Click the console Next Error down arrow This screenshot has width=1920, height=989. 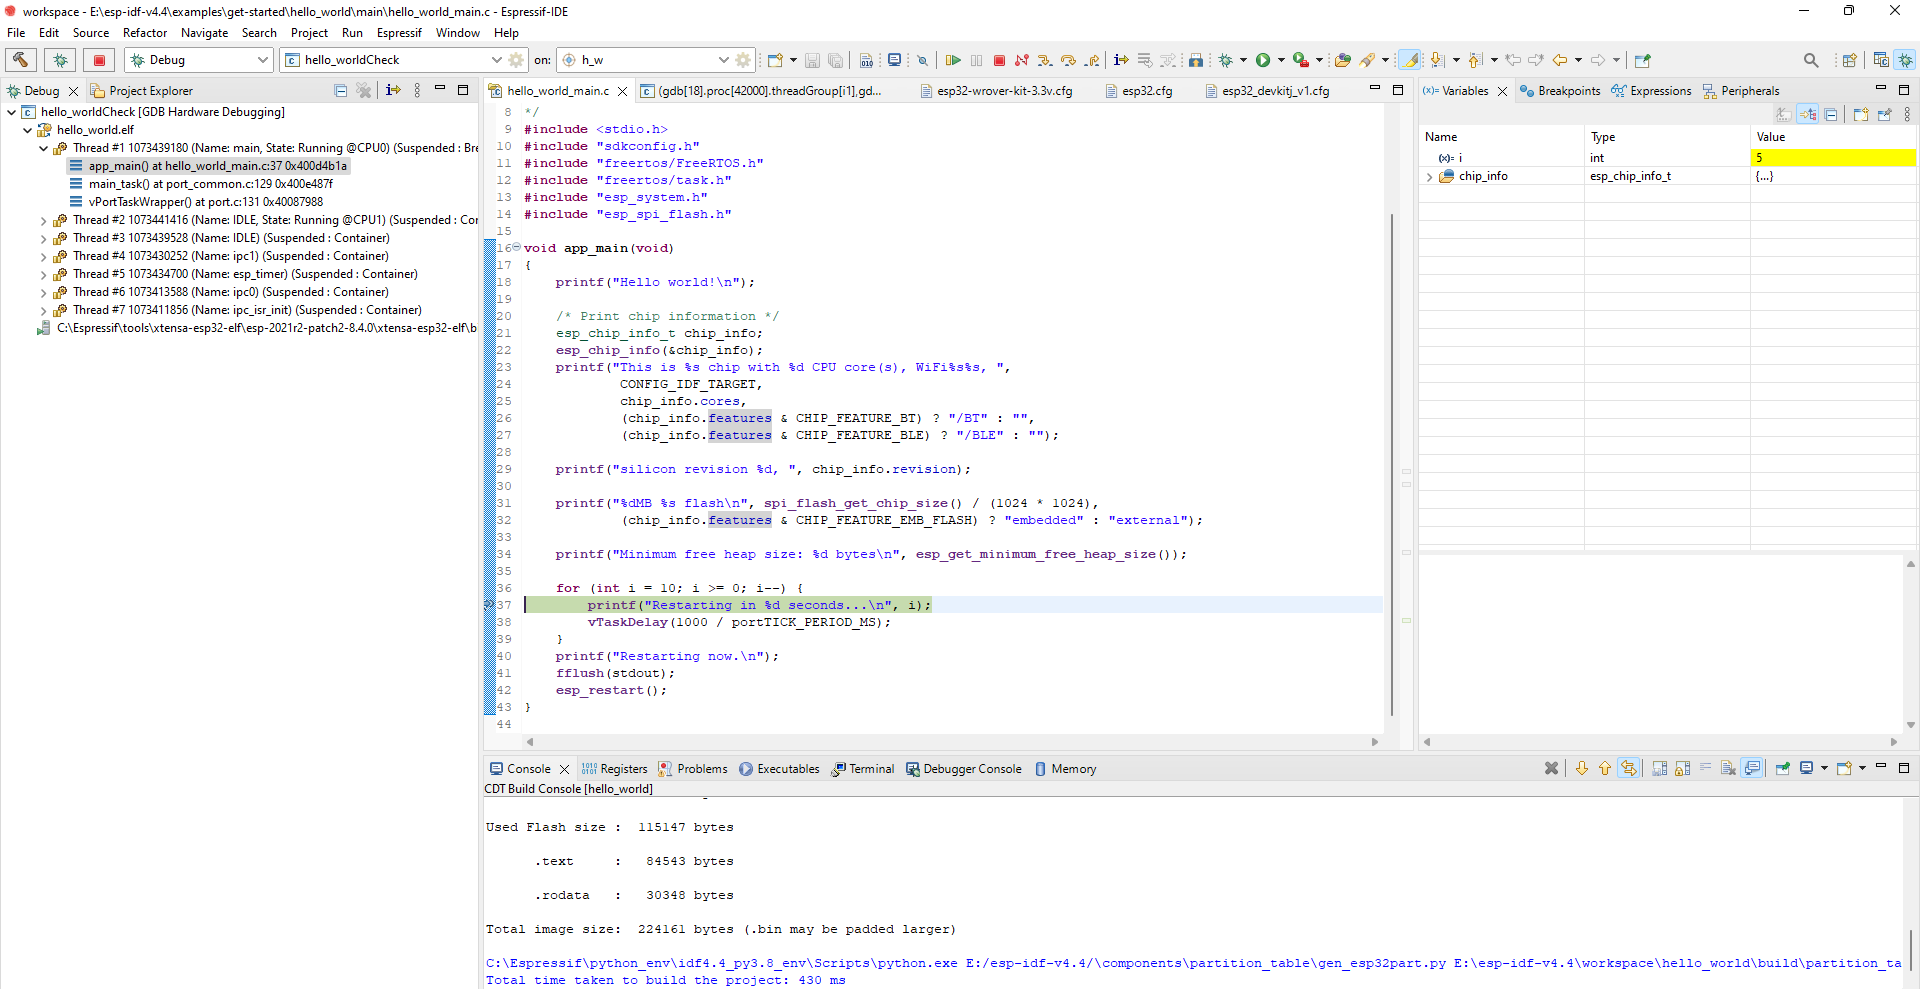click(x=1581, y=768)
